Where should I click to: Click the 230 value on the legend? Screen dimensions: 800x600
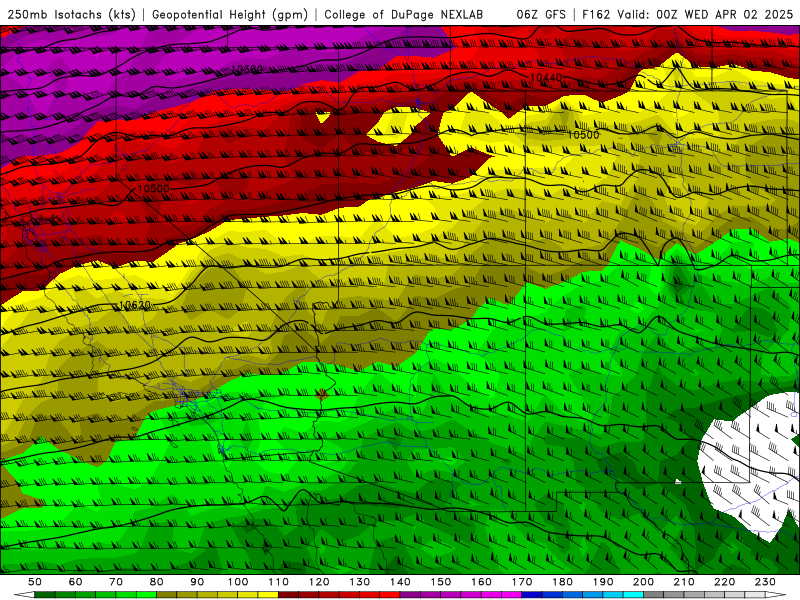point(765,582)
